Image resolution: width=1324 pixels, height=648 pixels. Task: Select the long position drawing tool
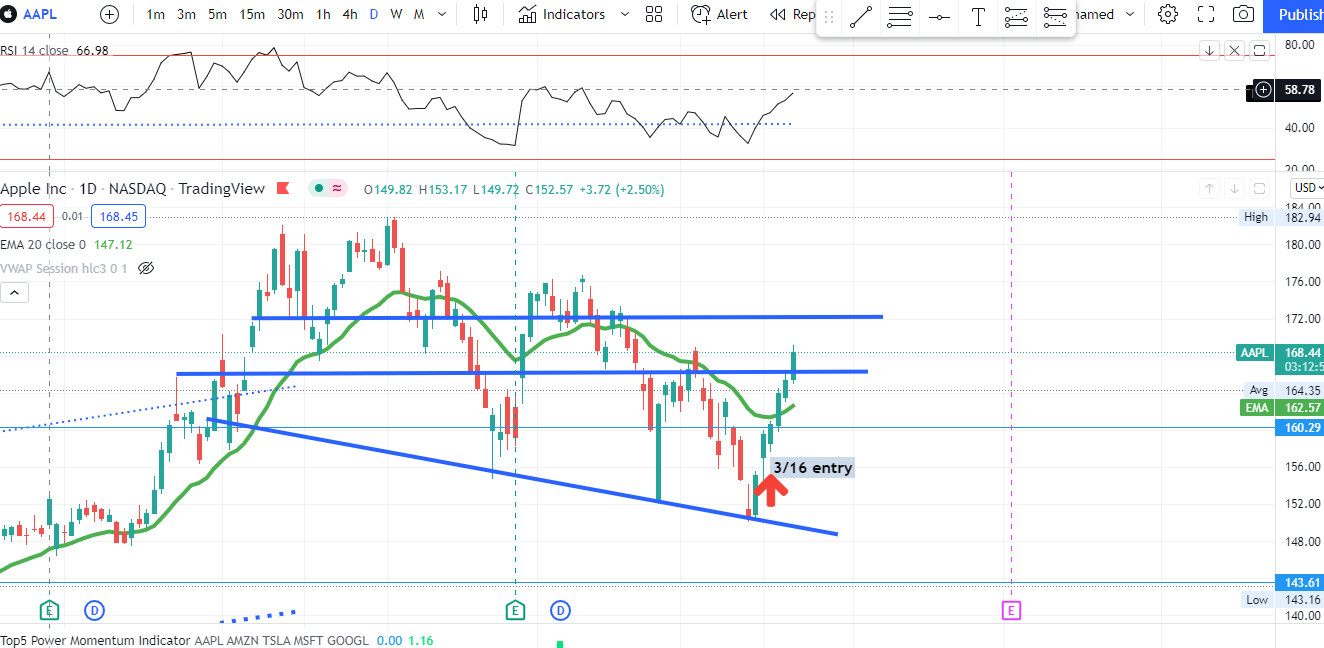(x=1016, y=16)
